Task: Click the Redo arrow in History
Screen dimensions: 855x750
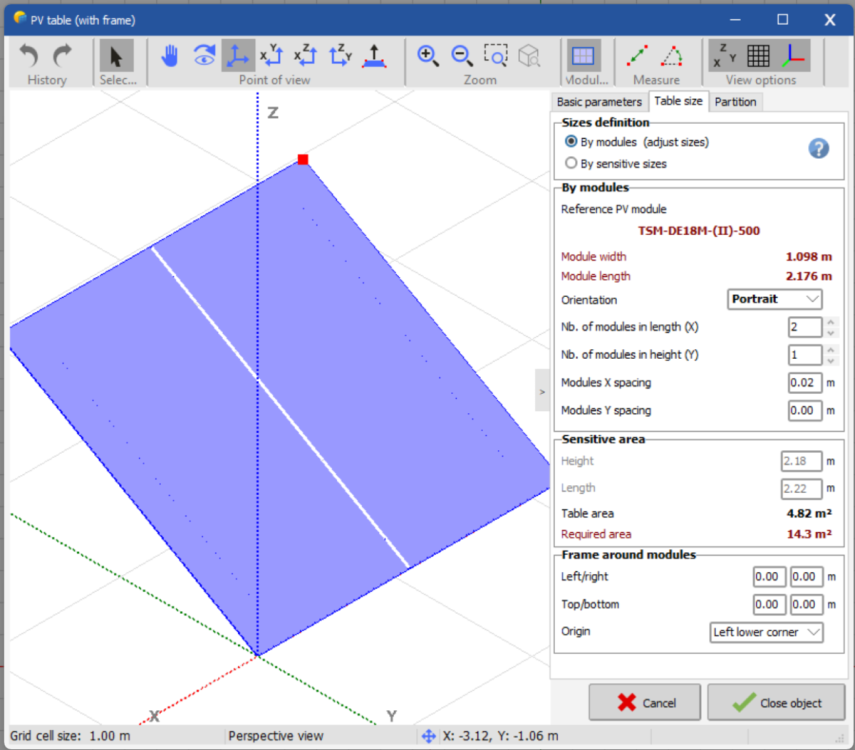Action: pos(63,56)
